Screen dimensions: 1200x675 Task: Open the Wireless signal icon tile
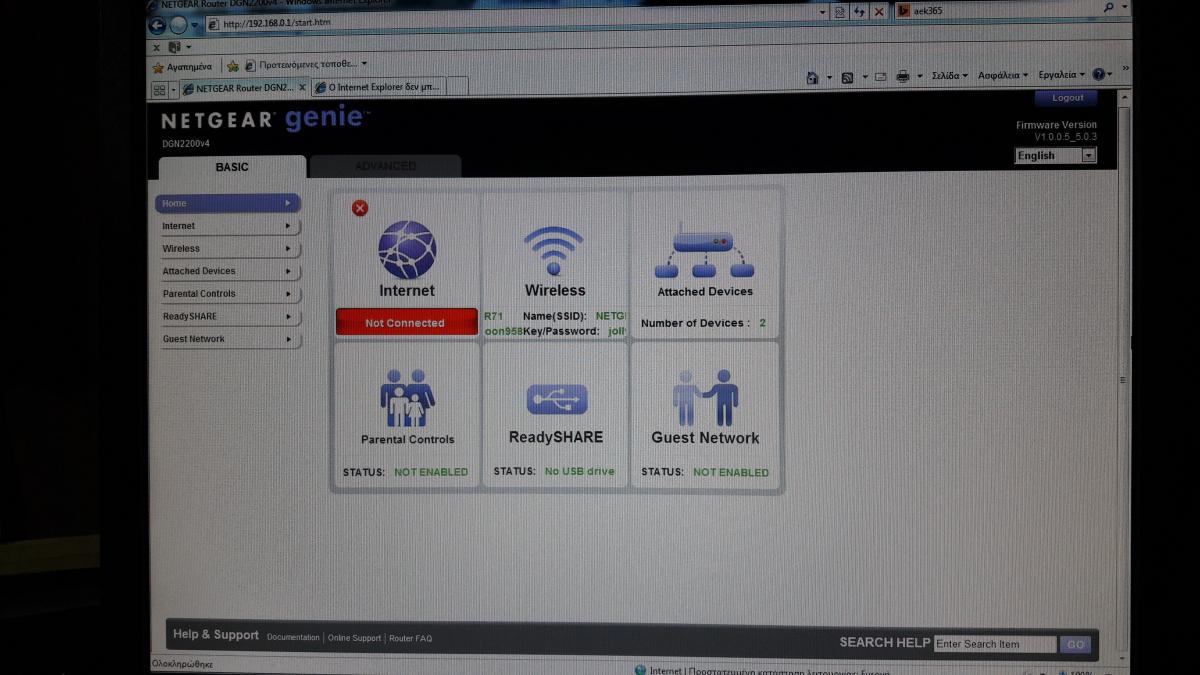click(554, 251)
